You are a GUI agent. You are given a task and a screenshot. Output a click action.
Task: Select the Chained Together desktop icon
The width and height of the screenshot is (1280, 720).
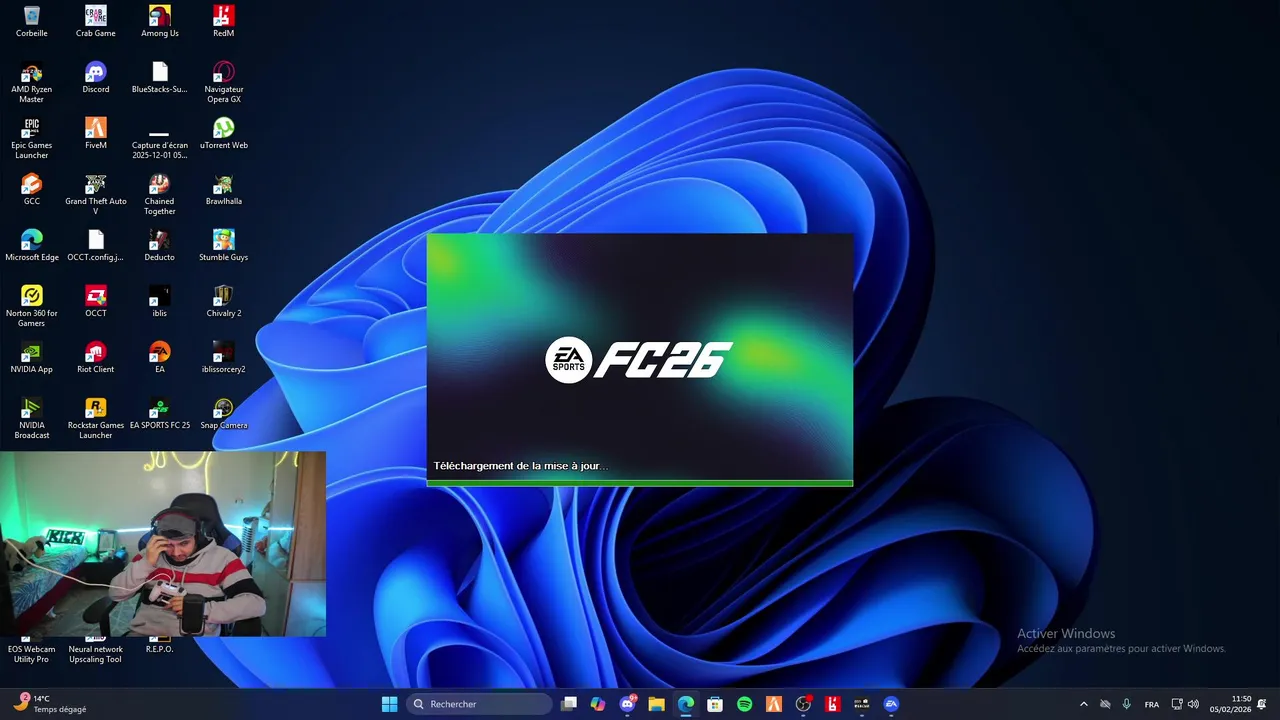point(159,195)
